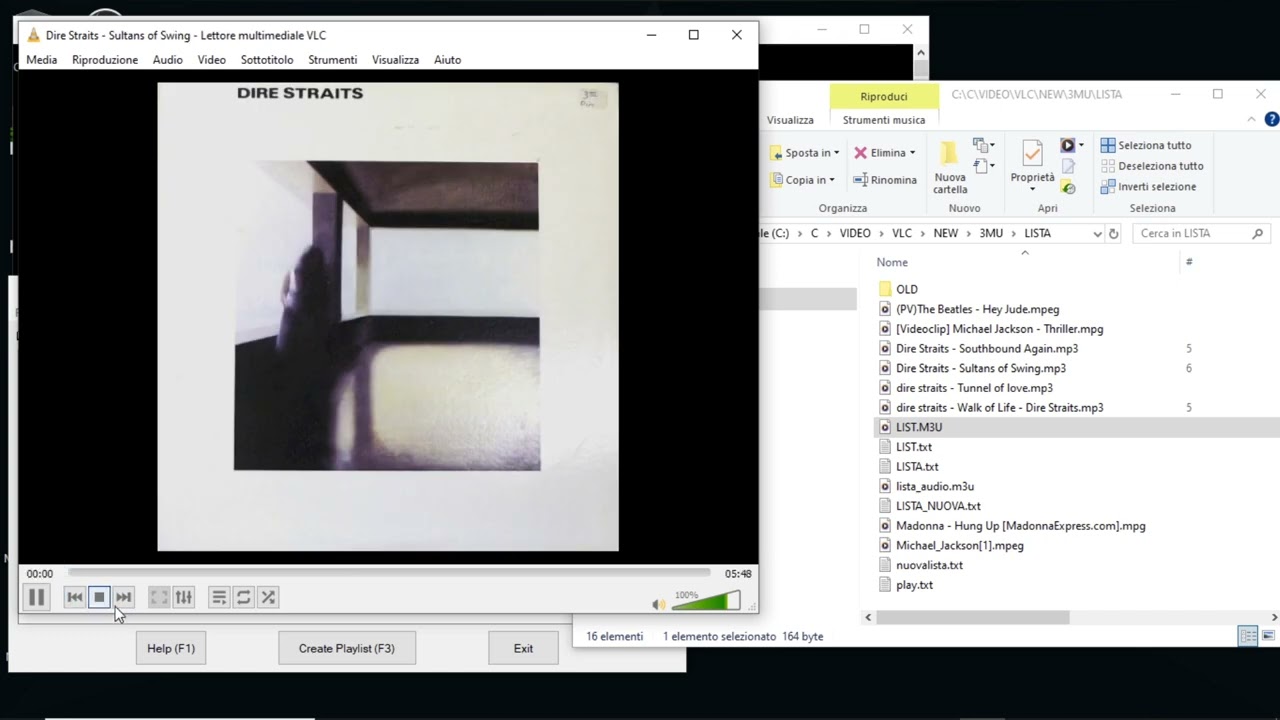Screen dimensions: 1280x720
Task: Click 3MU in the breadcrumb path
Action: tap(991, 234)
